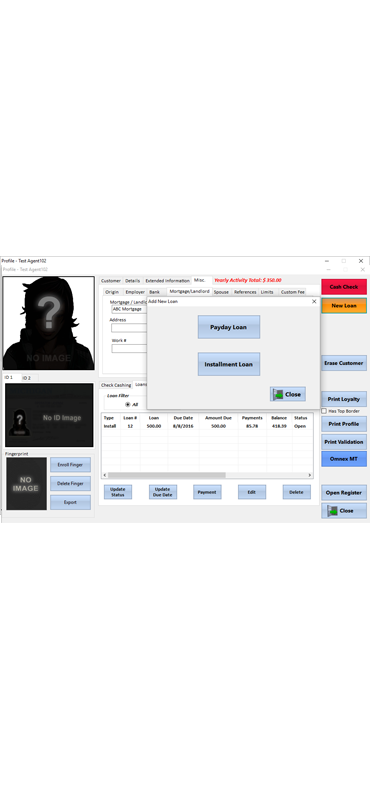Open the Origin sub-tab
370x789 pixels.
[x=112, y=292]
